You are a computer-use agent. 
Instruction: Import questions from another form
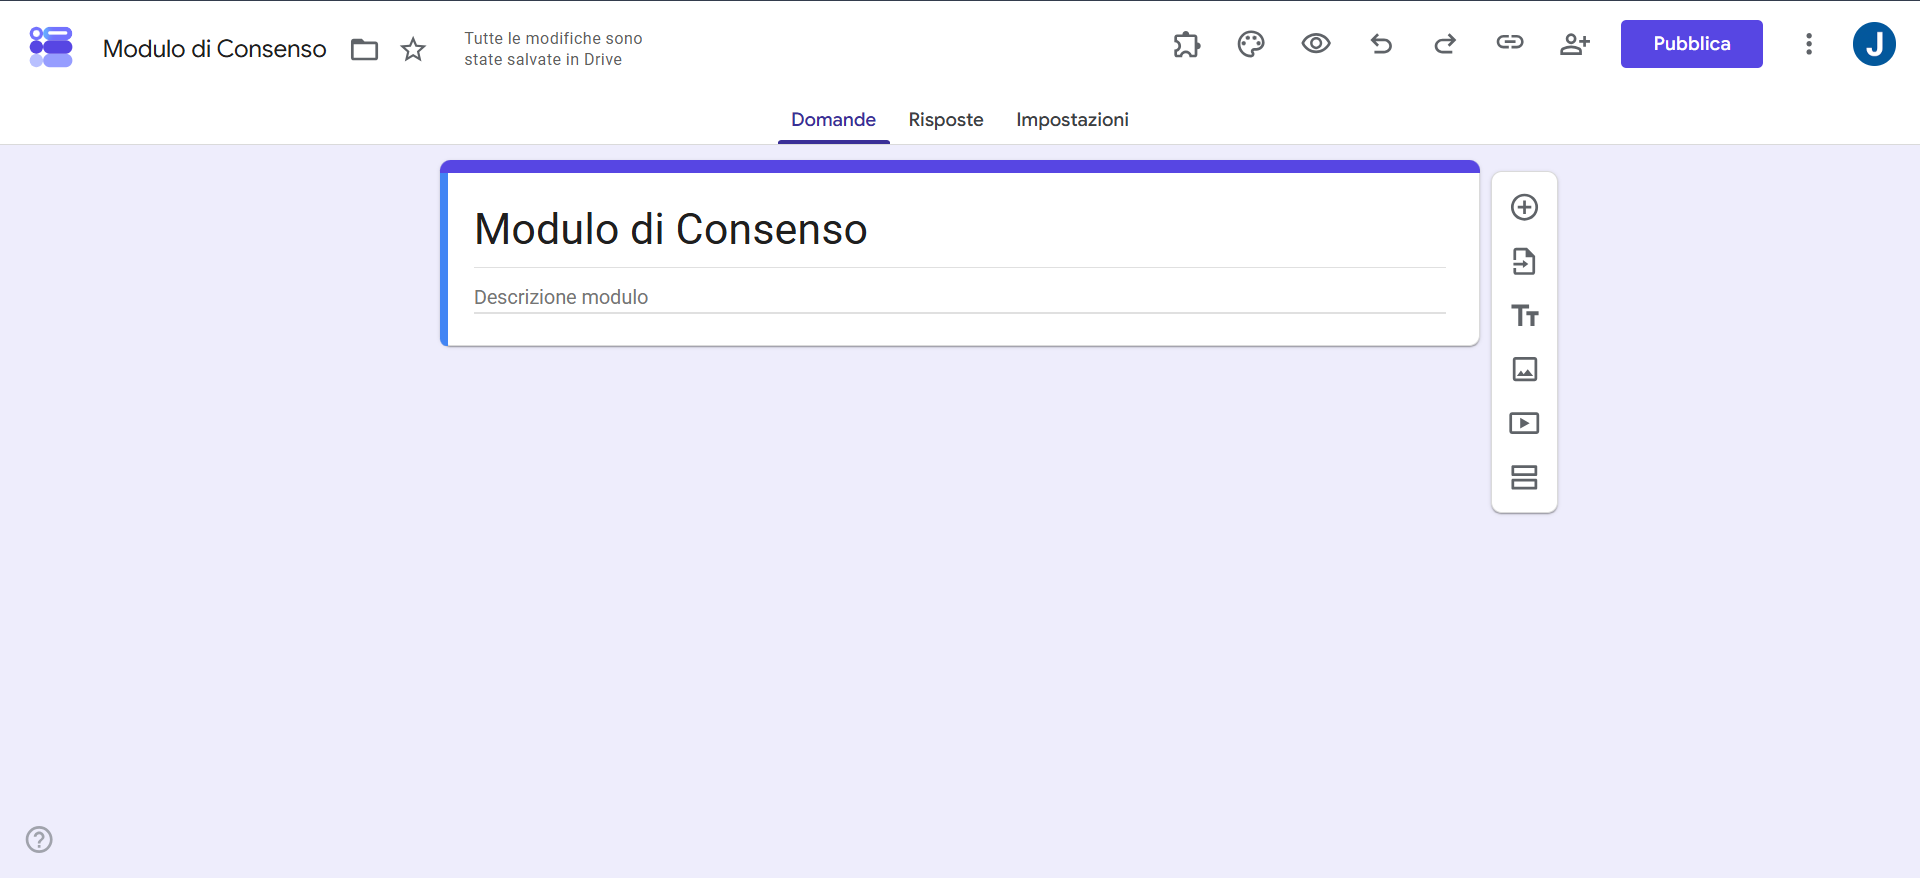click(1524, 261)
